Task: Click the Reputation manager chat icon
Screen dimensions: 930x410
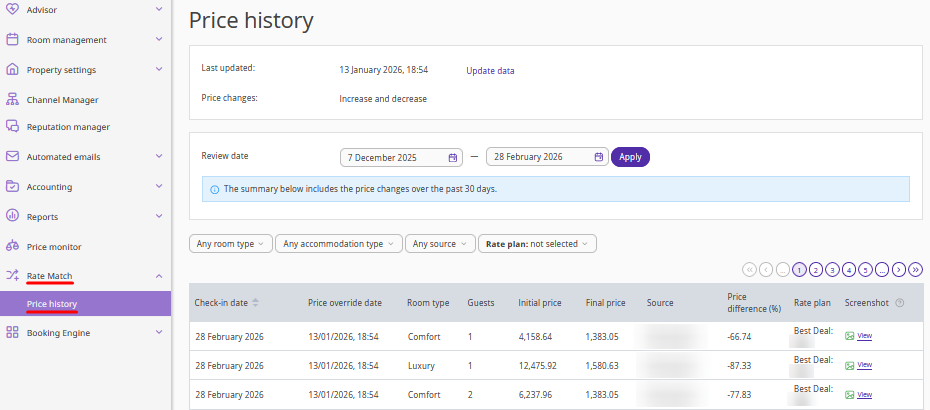Action: point(13,127)
